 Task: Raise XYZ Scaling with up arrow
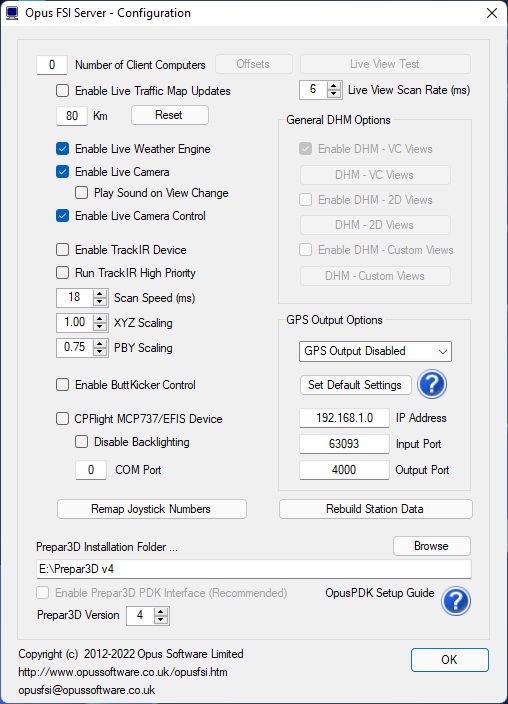[100, 319]
